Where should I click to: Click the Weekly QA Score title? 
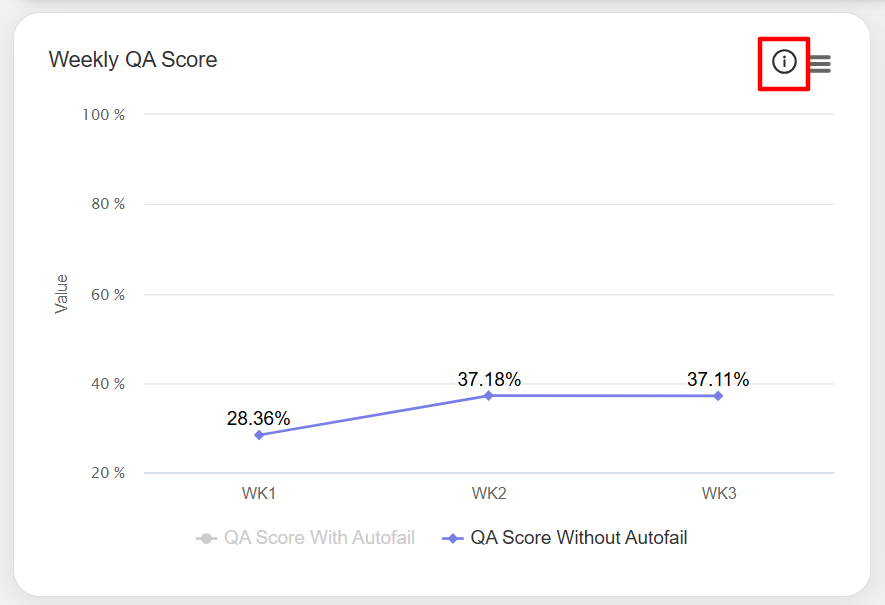pyautogui.click(x=133, y=60)
